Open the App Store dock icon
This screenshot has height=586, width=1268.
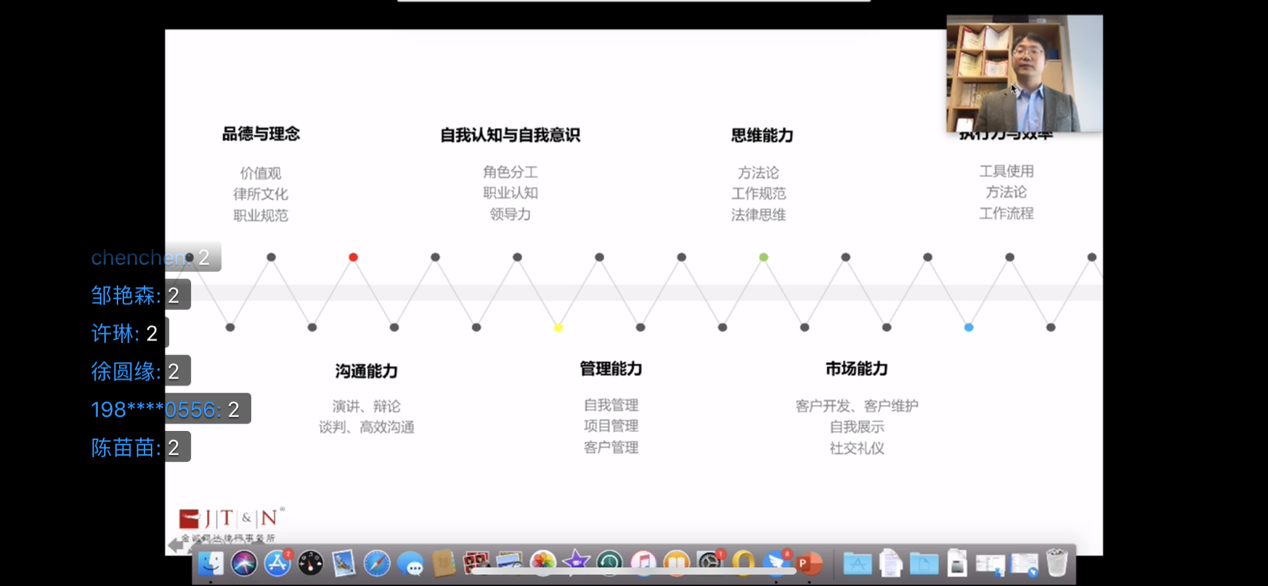click(x=277, y=564)
